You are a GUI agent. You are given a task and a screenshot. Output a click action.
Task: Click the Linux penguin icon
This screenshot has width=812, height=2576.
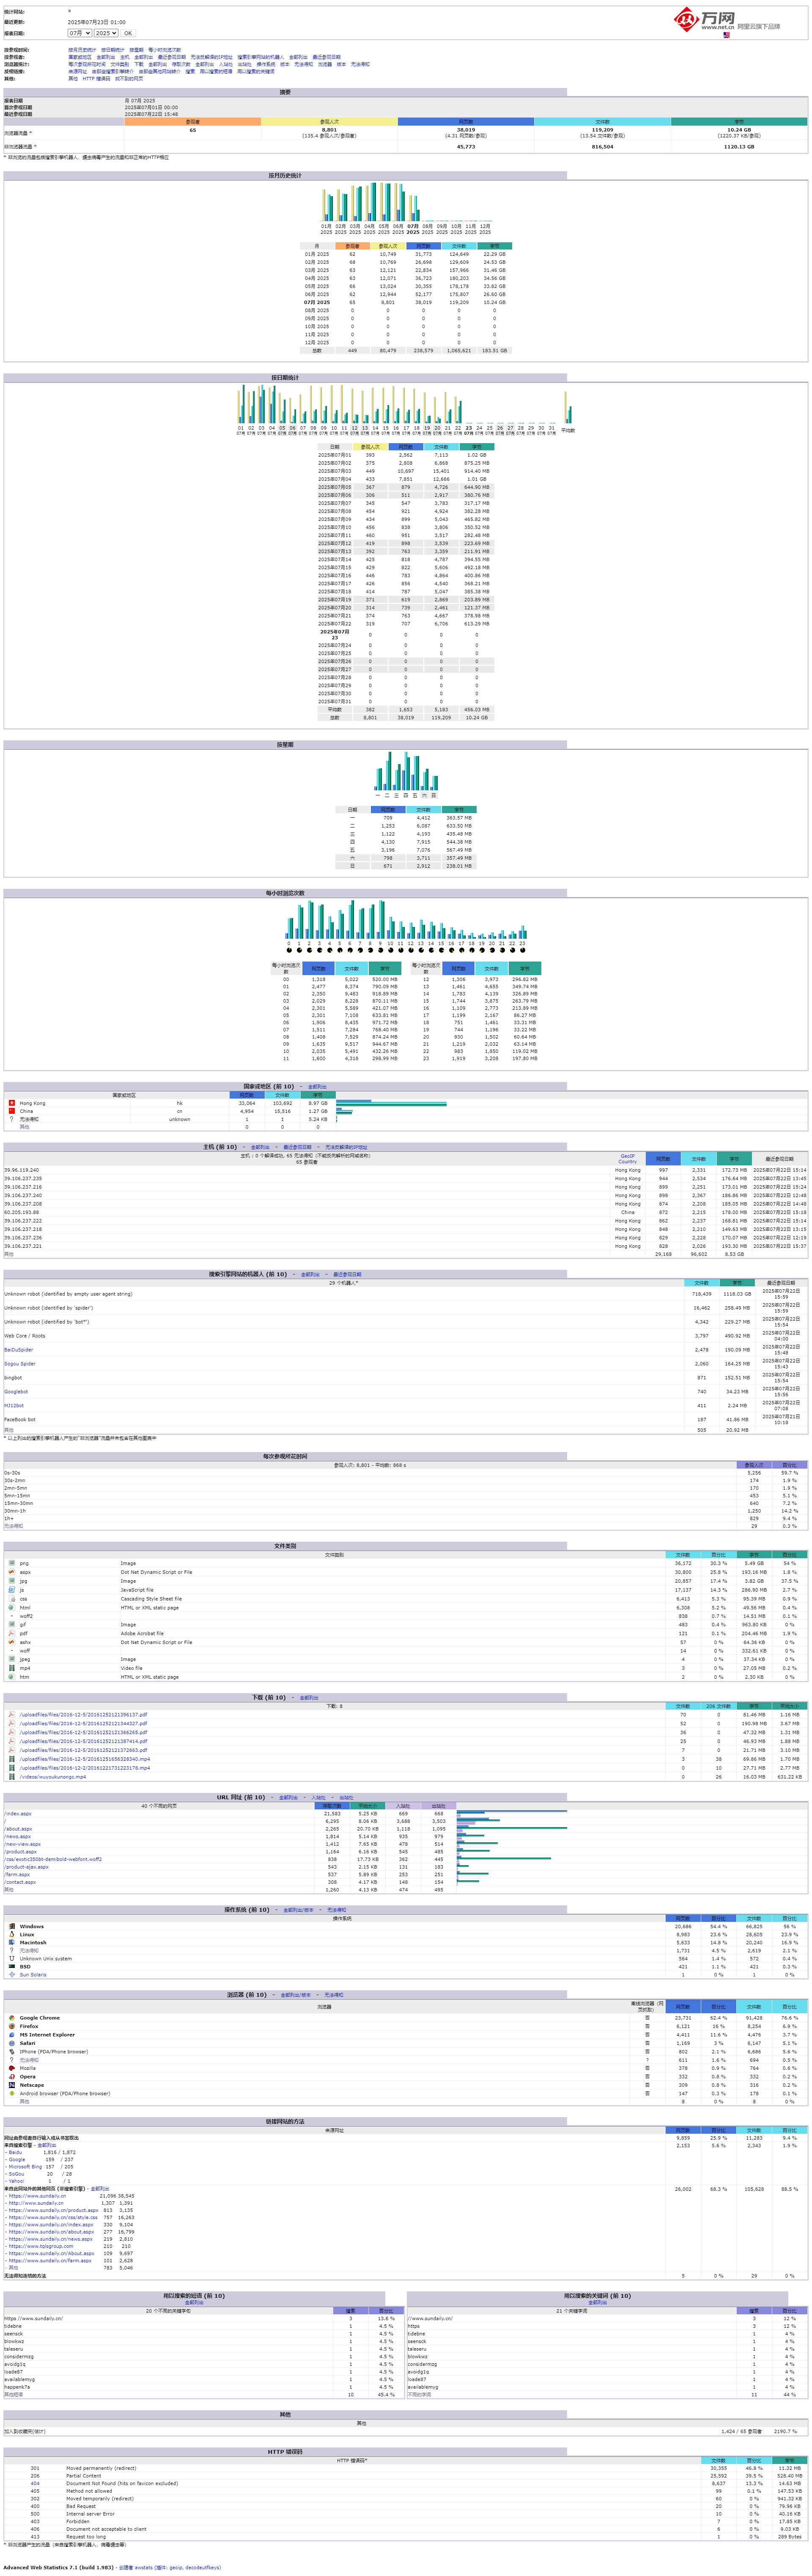tap(12, 1934)
